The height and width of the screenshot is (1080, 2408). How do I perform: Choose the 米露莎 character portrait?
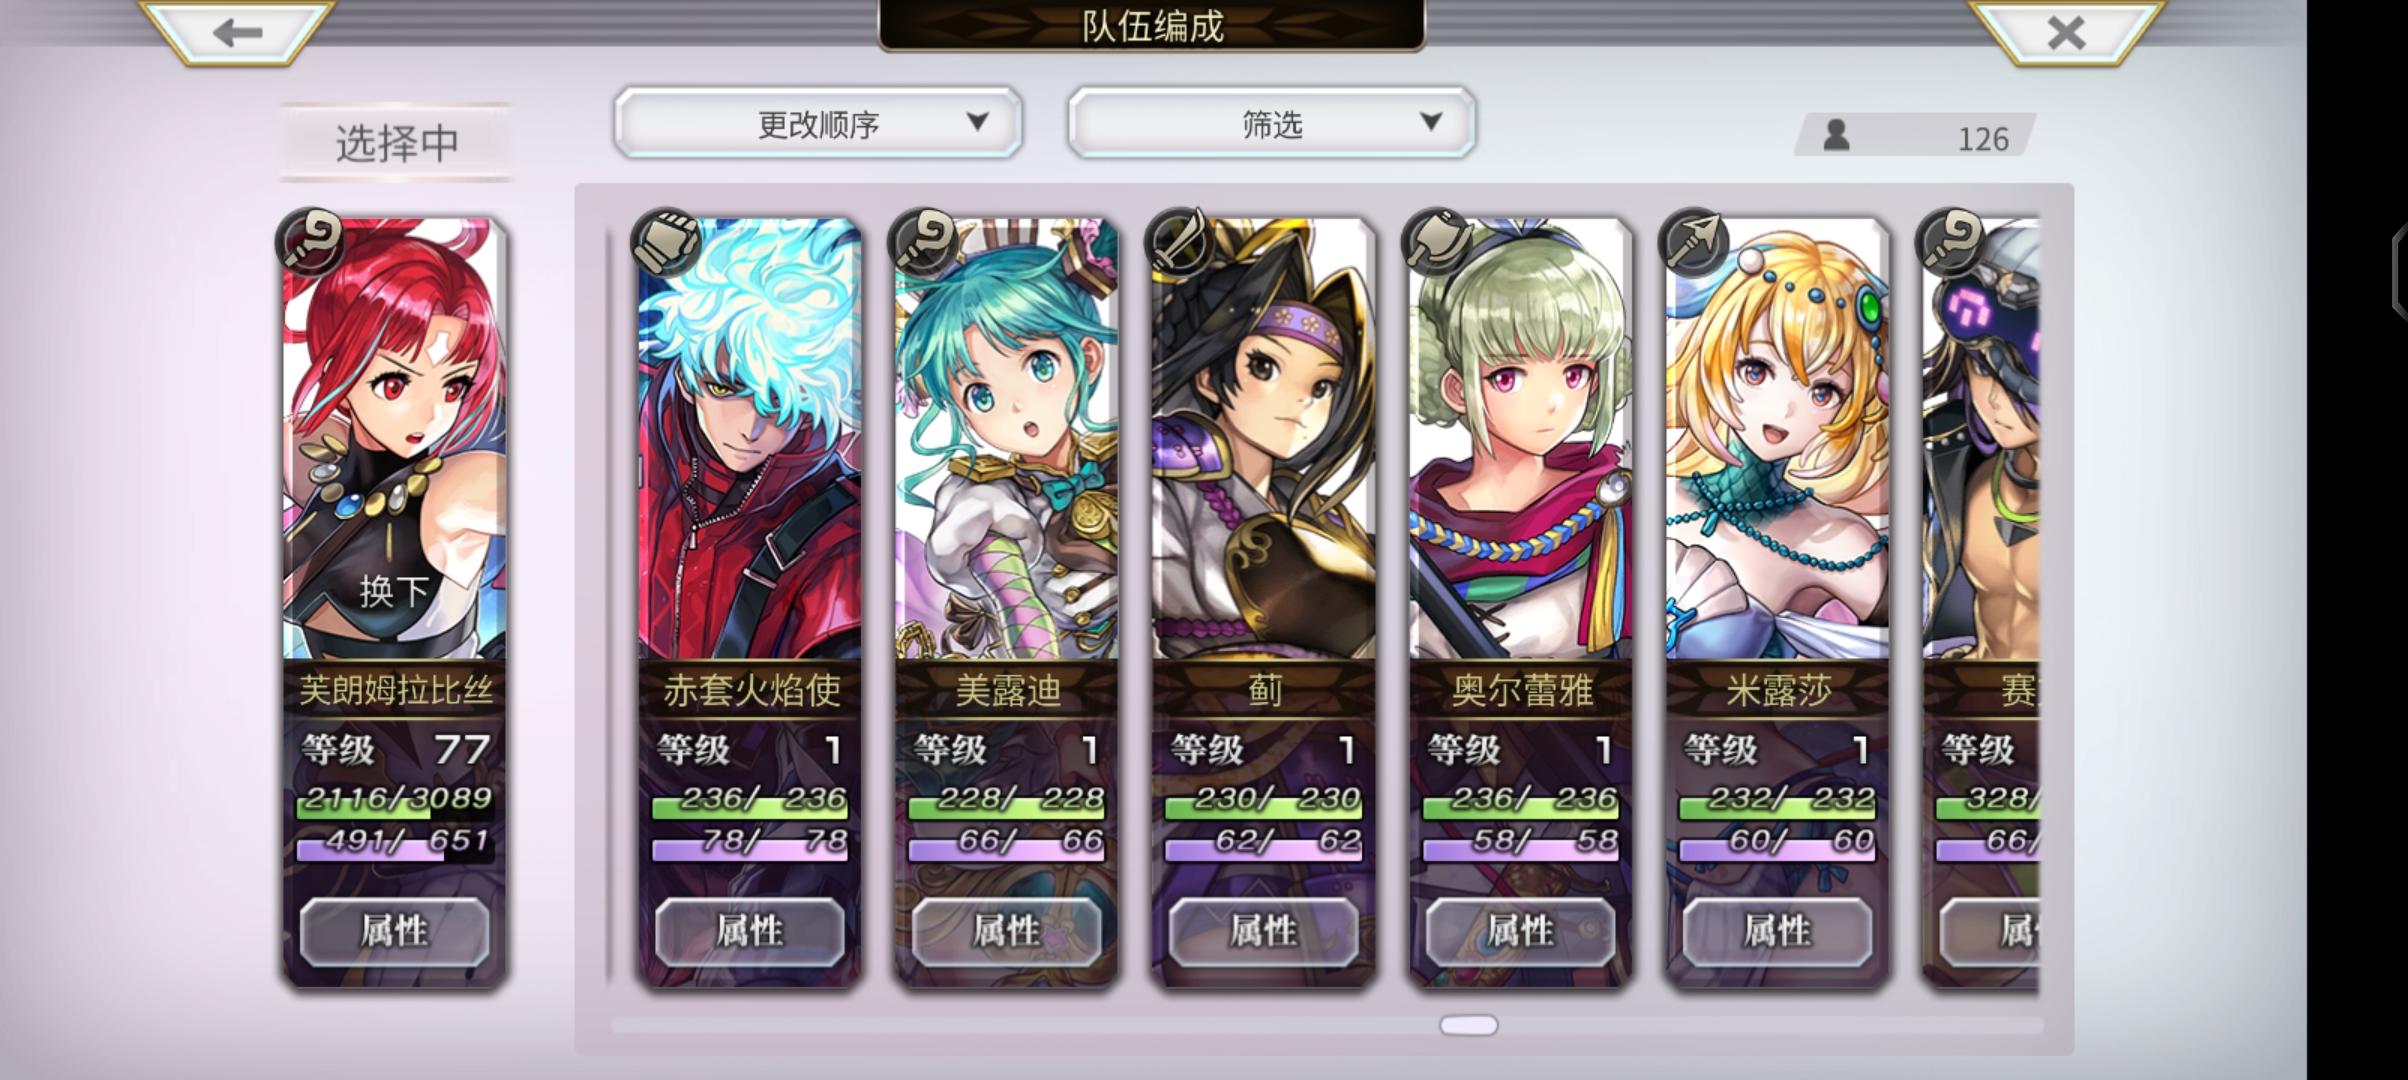(x=1778, y=439)
